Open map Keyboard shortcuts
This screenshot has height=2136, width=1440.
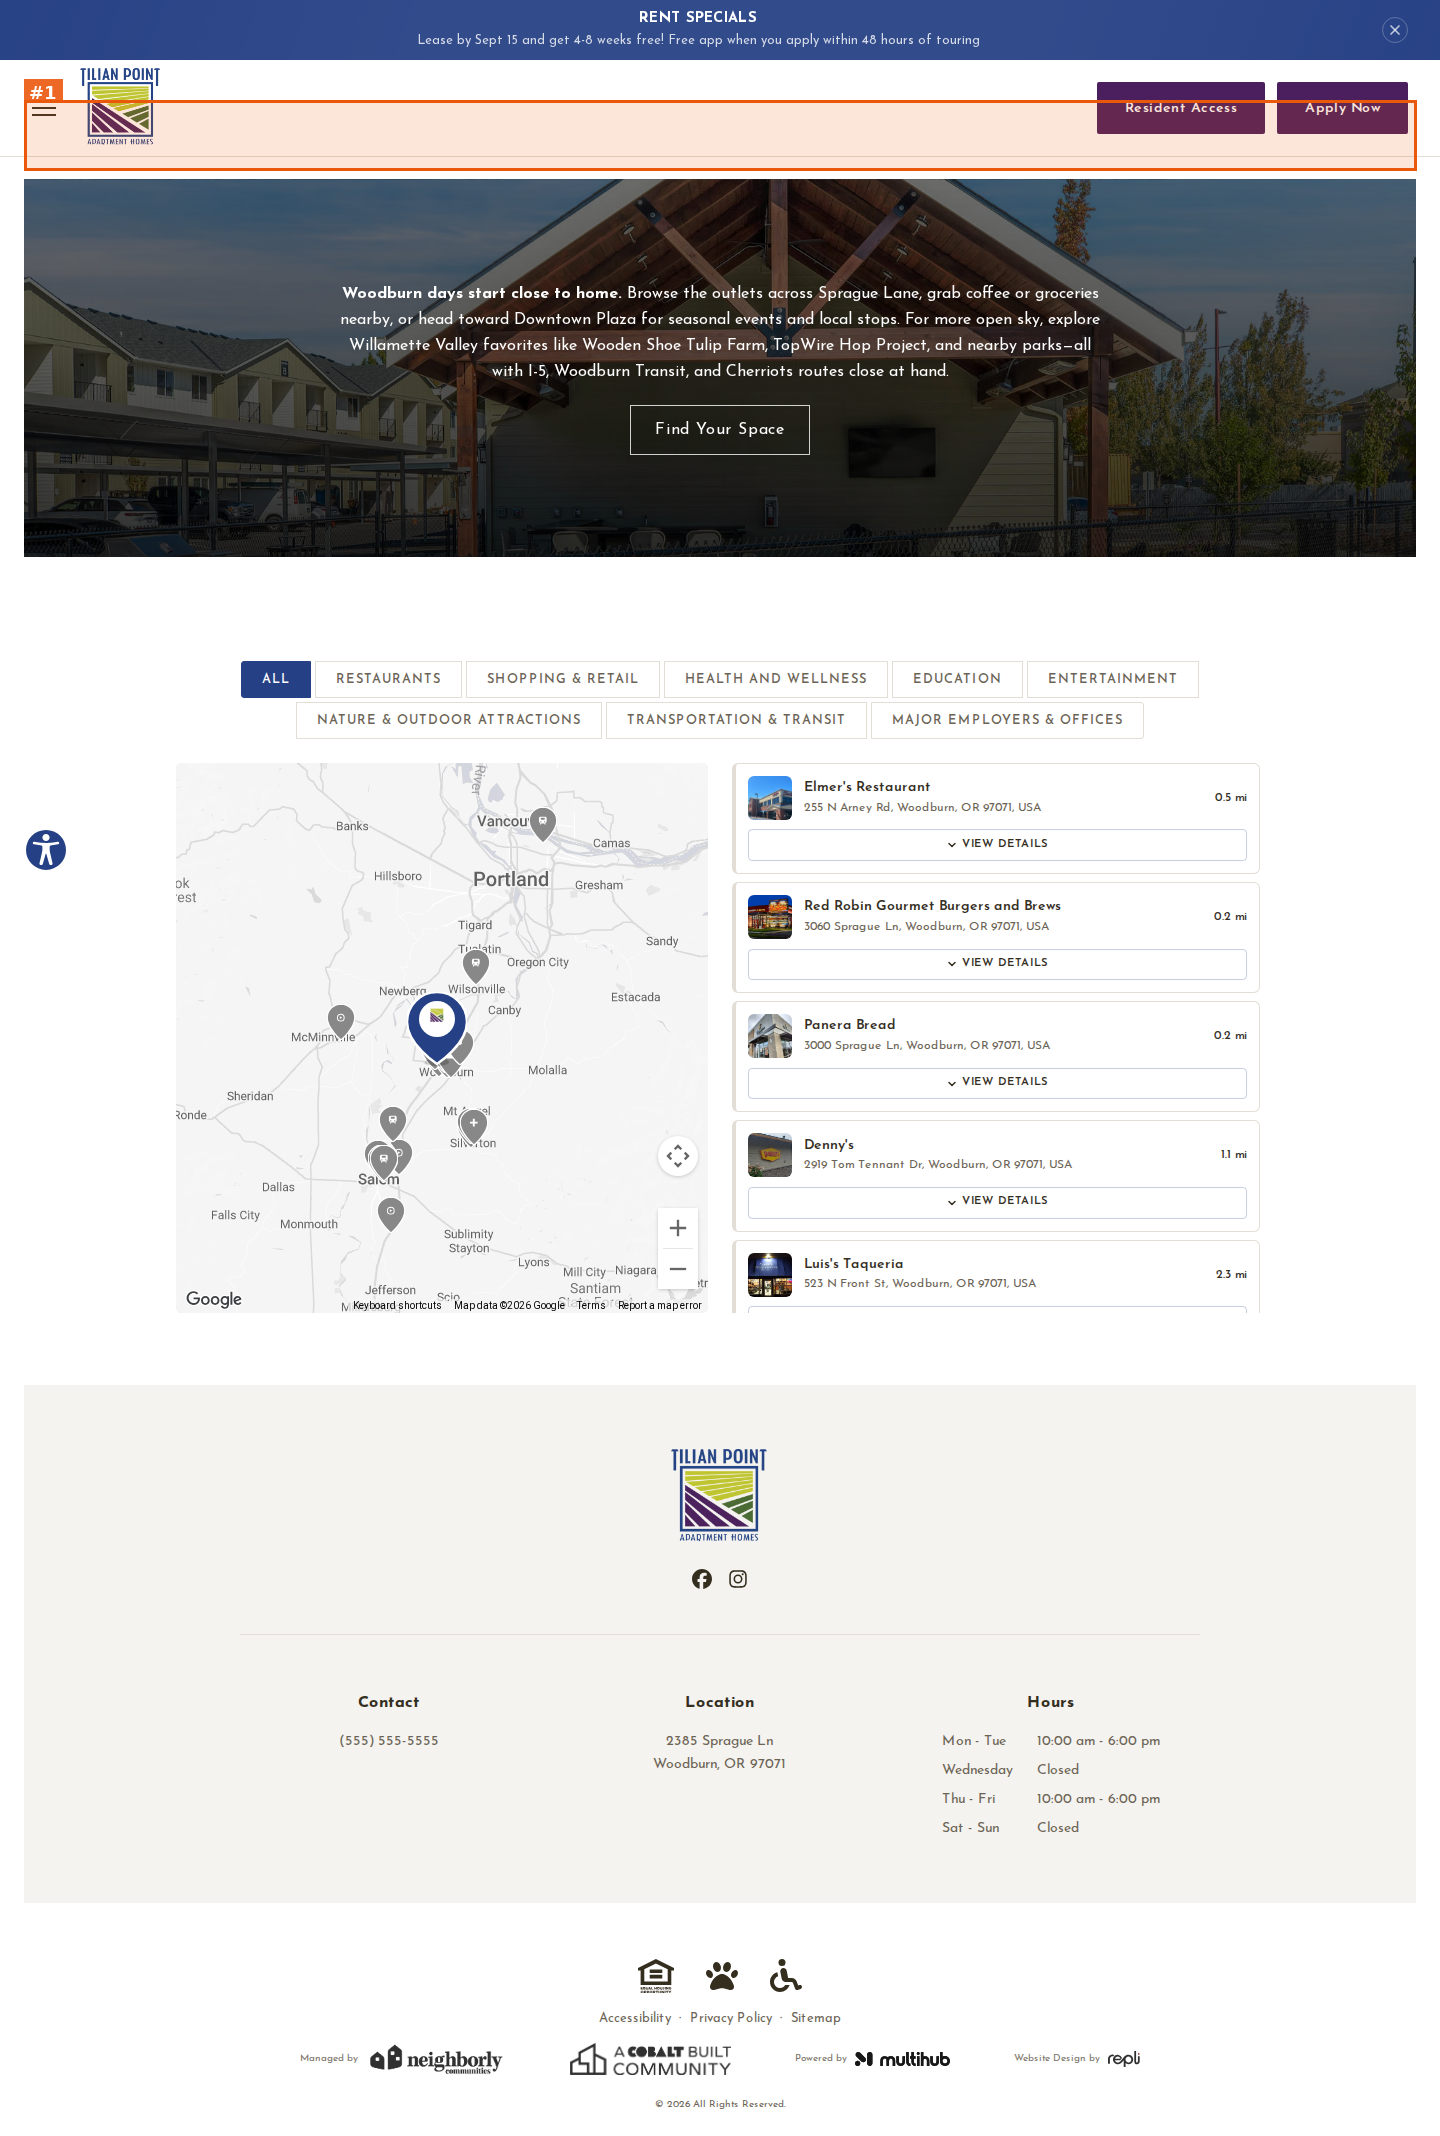pos(397,1306)
